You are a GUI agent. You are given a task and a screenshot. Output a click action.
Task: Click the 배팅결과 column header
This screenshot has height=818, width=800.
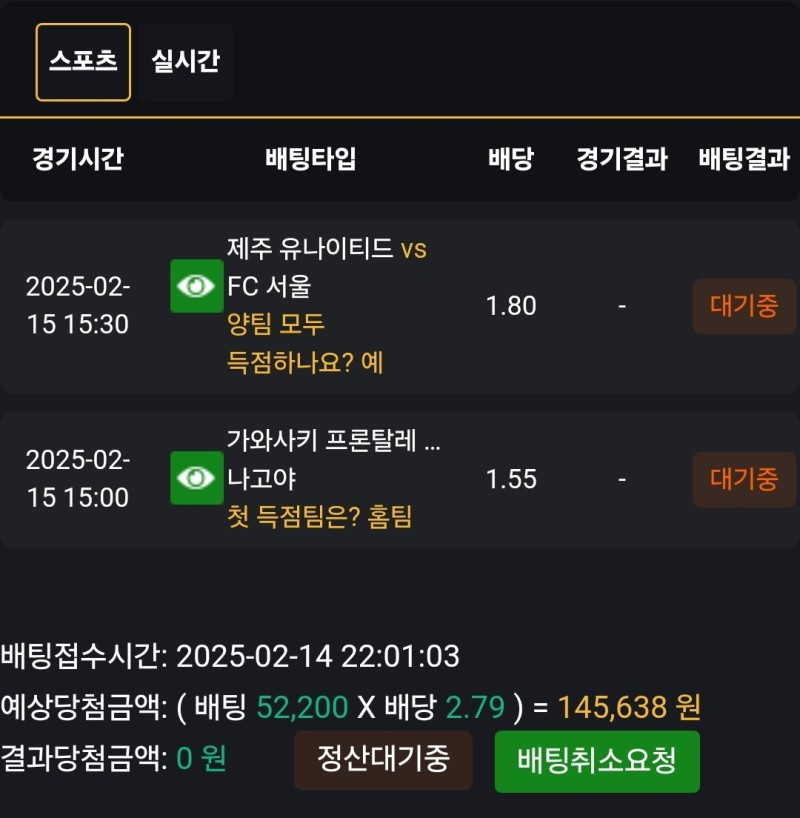(744, 159)
